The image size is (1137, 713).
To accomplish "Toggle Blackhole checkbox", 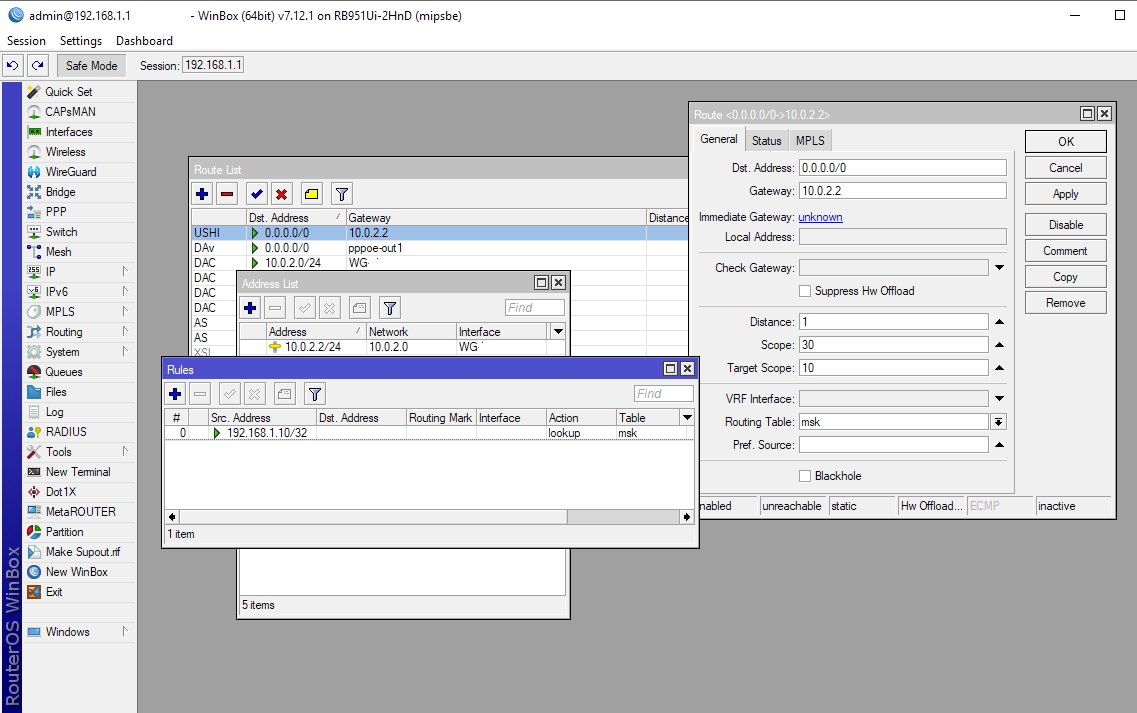I will tap(805, 476).
